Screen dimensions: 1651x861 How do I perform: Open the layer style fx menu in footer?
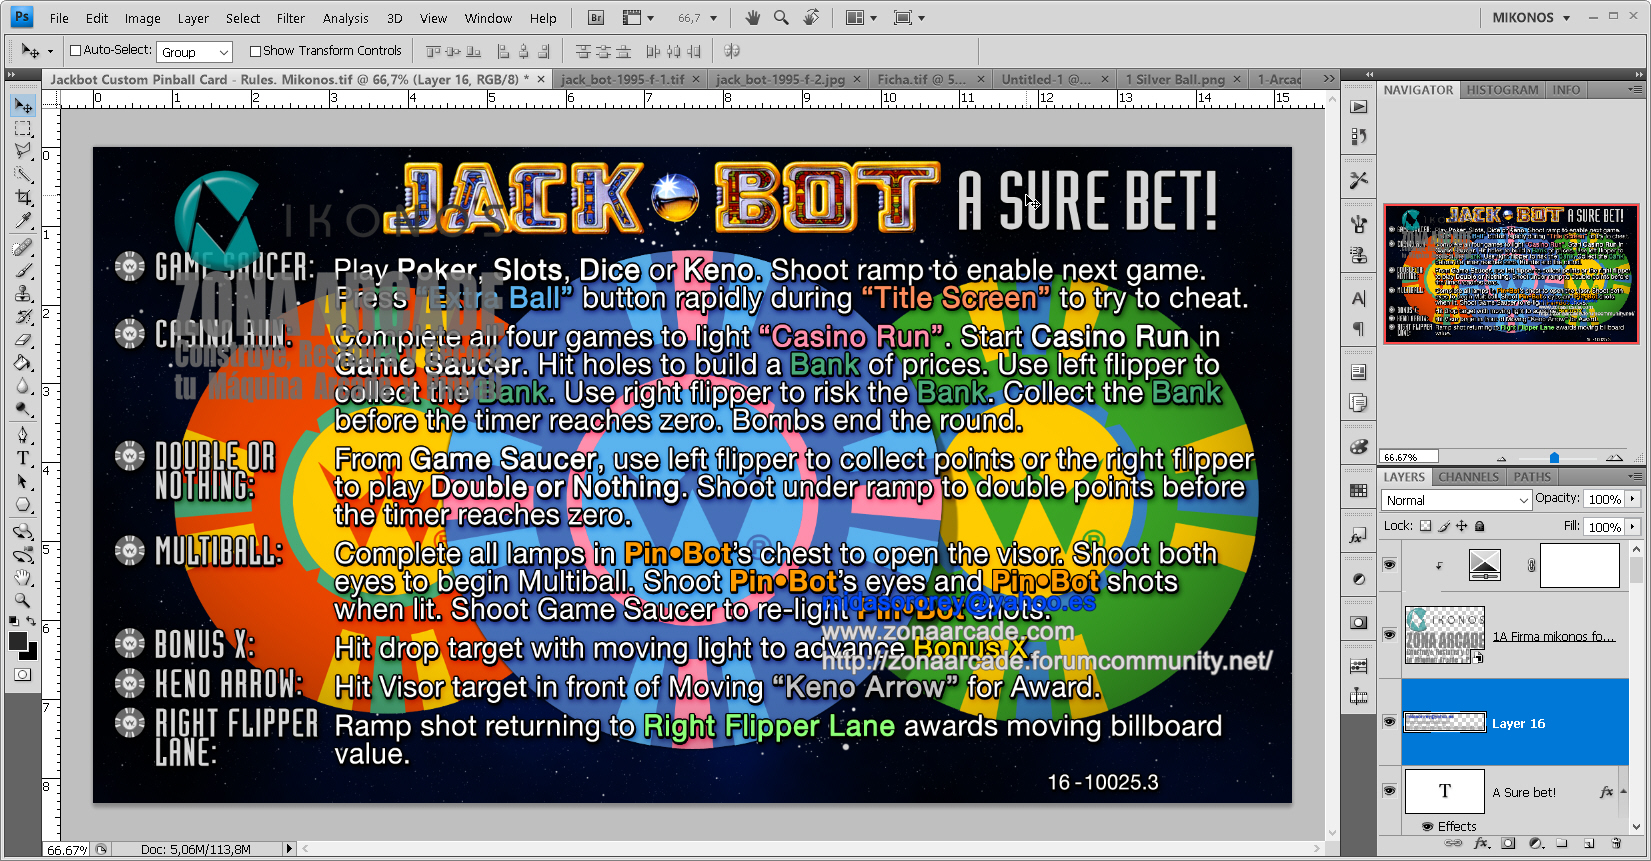click(1481, 843)
